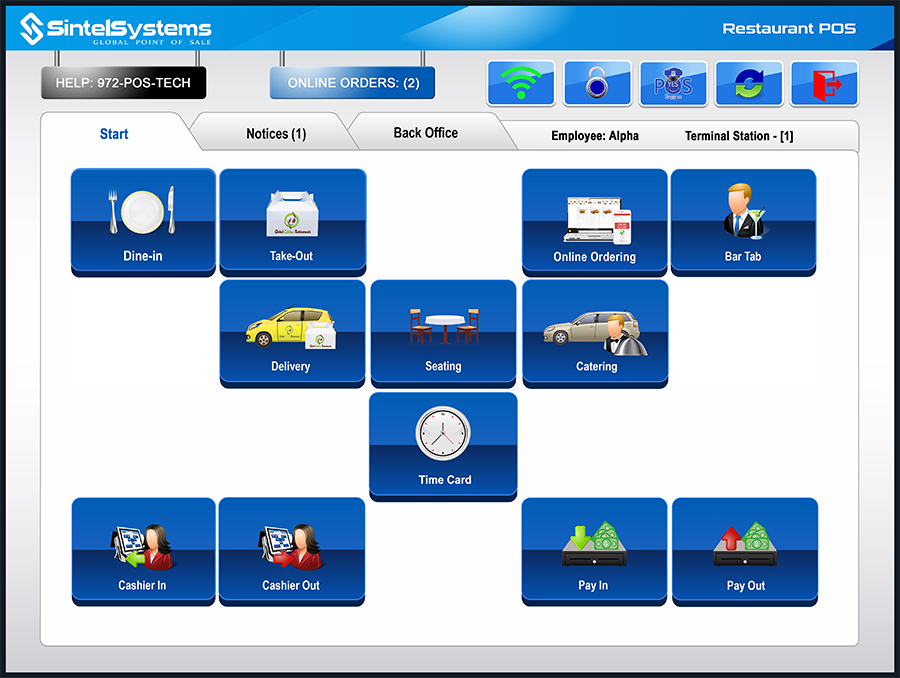This screenshot has height=678, width=900.
Task: Click the green Wi-Fi status icon
Action: 520,84
